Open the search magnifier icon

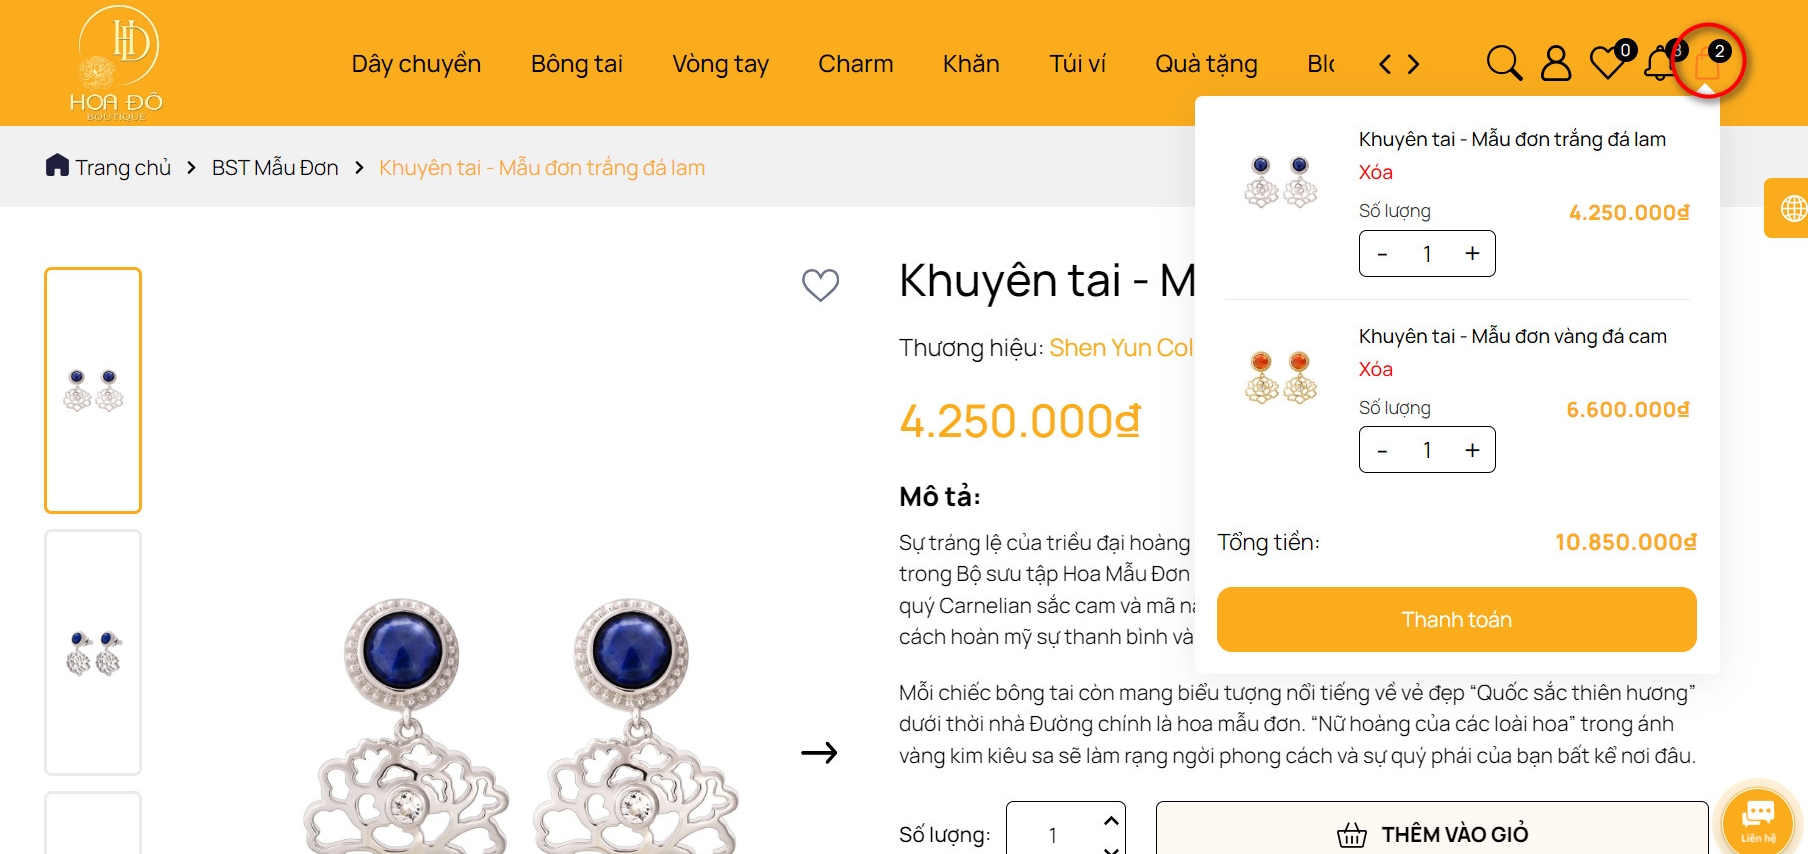tap(1504, 63)
